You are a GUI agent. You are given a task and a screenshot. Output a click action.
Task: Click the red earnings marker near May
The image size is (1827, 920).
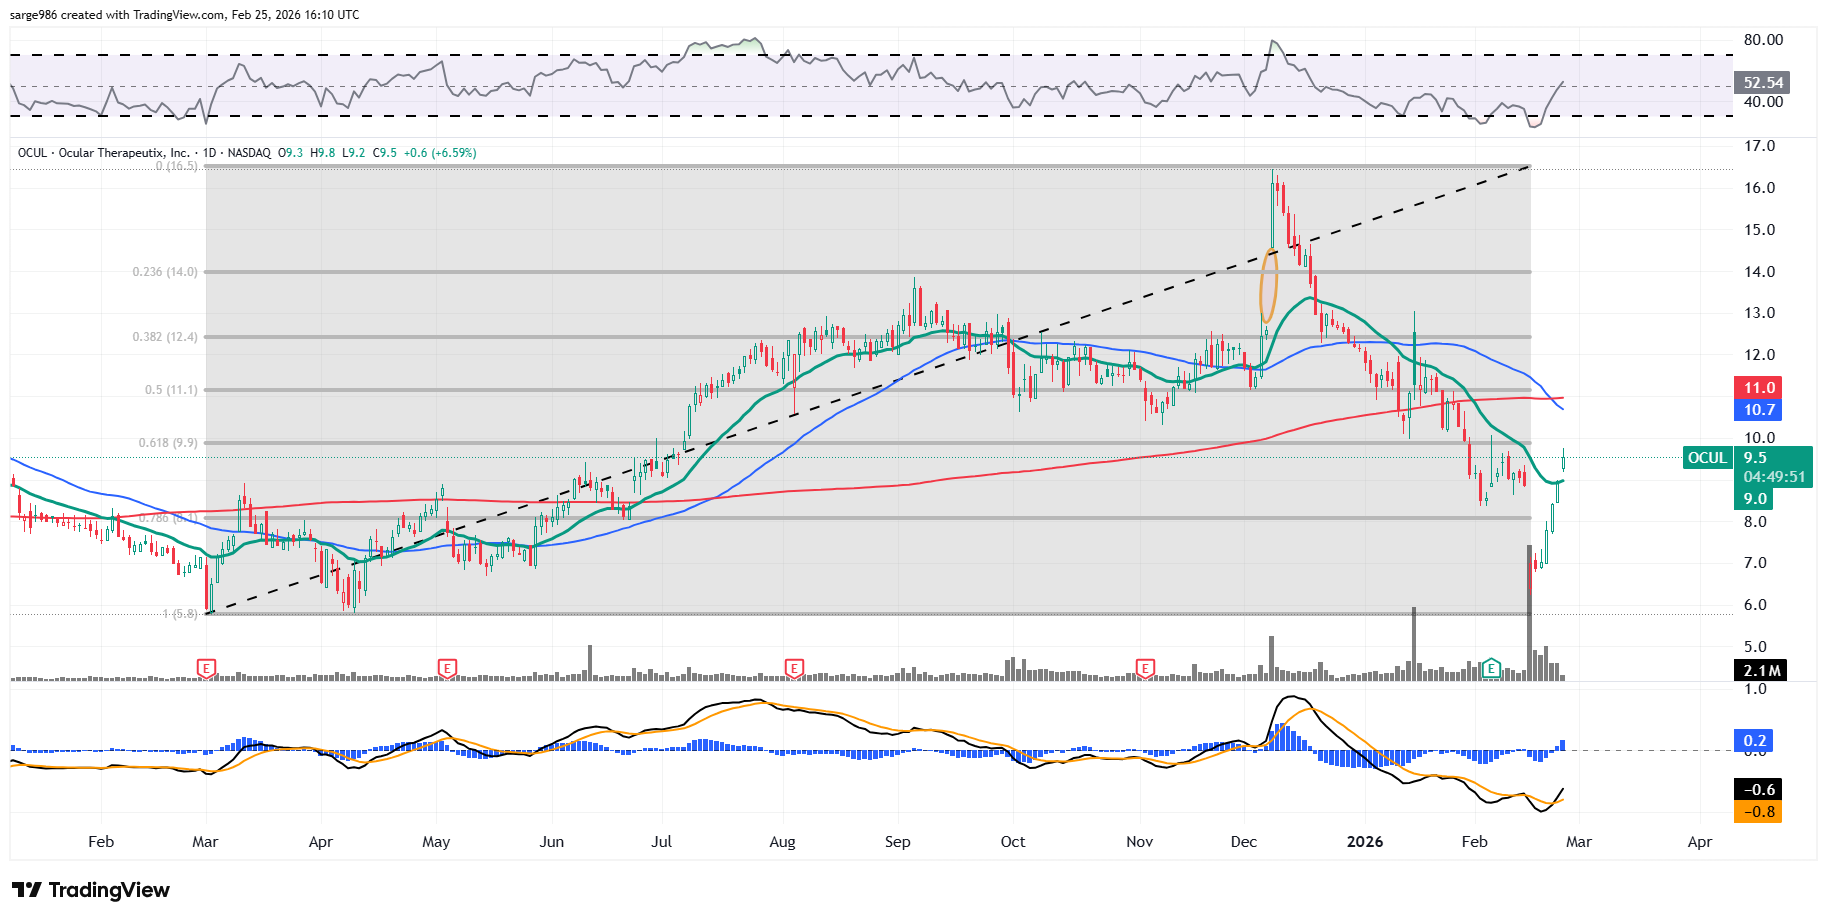(x=447, y=668)
